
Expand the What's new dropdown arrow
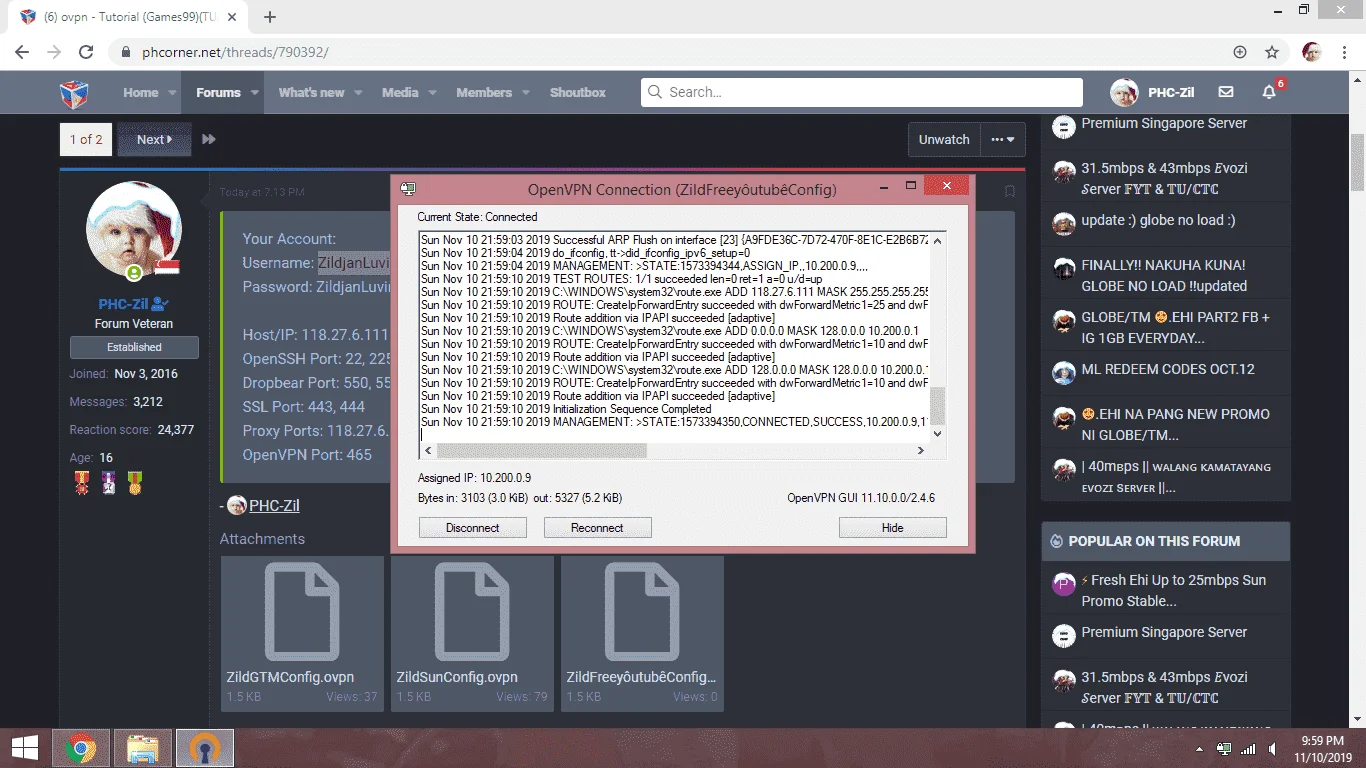tap(359, 93)
